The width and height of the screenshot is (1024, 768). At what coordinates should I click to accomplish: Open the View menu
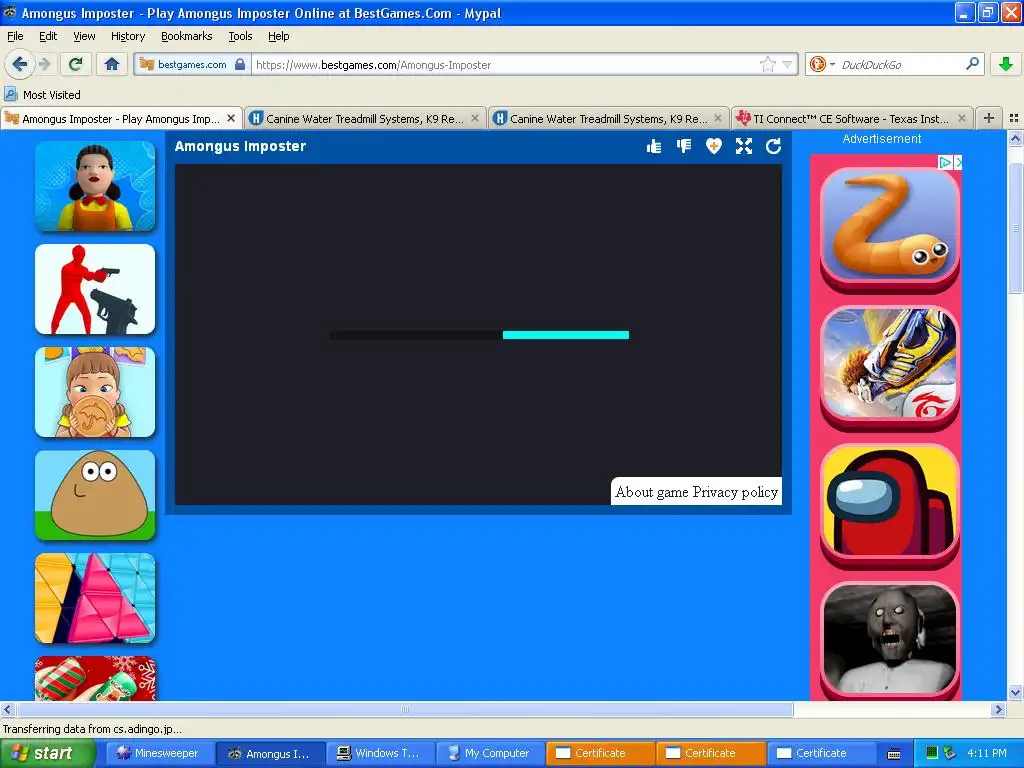pos(84,36)
